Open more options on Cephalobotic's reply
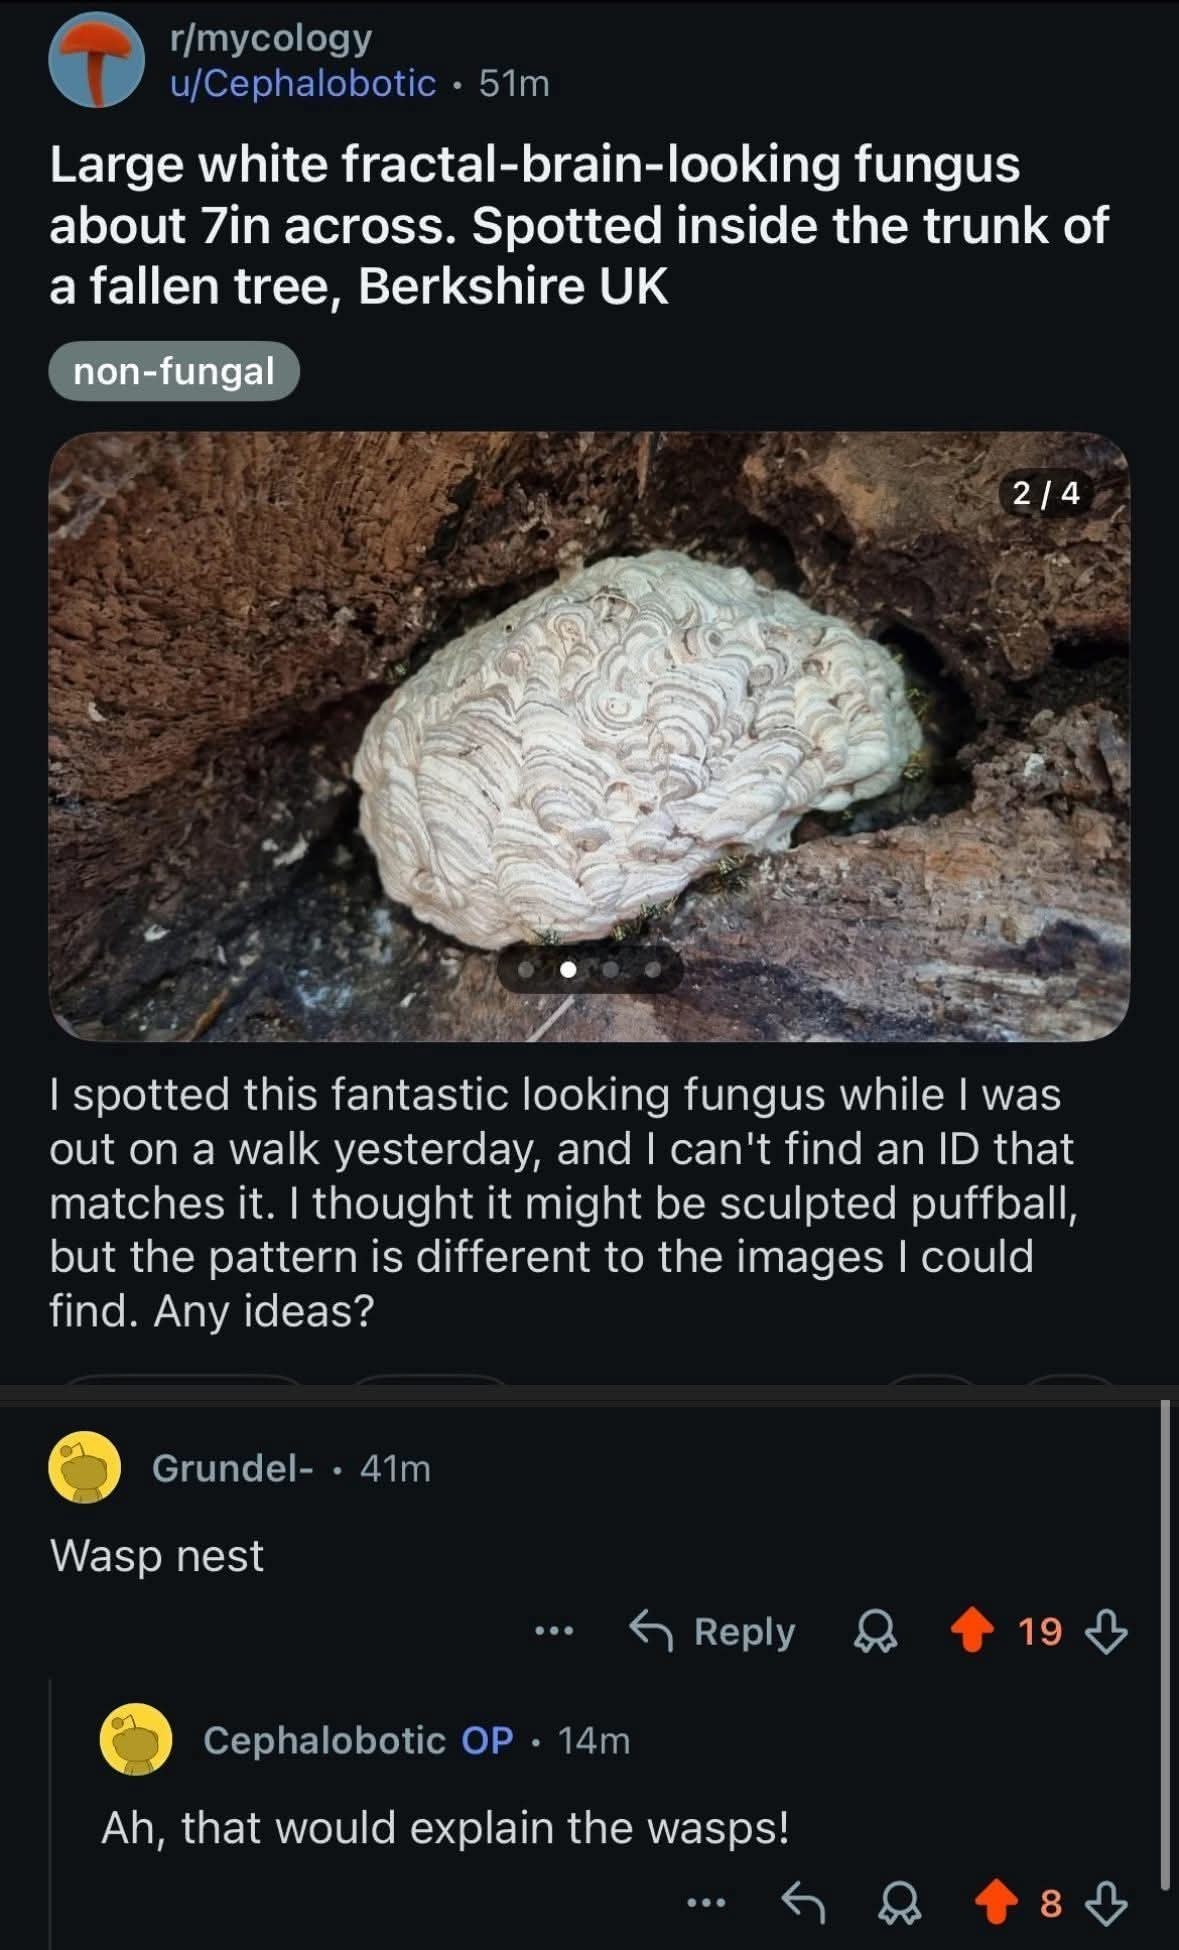This screenshot has height=1950, width=1179. pyautogui.click(x=706, y=1903)
